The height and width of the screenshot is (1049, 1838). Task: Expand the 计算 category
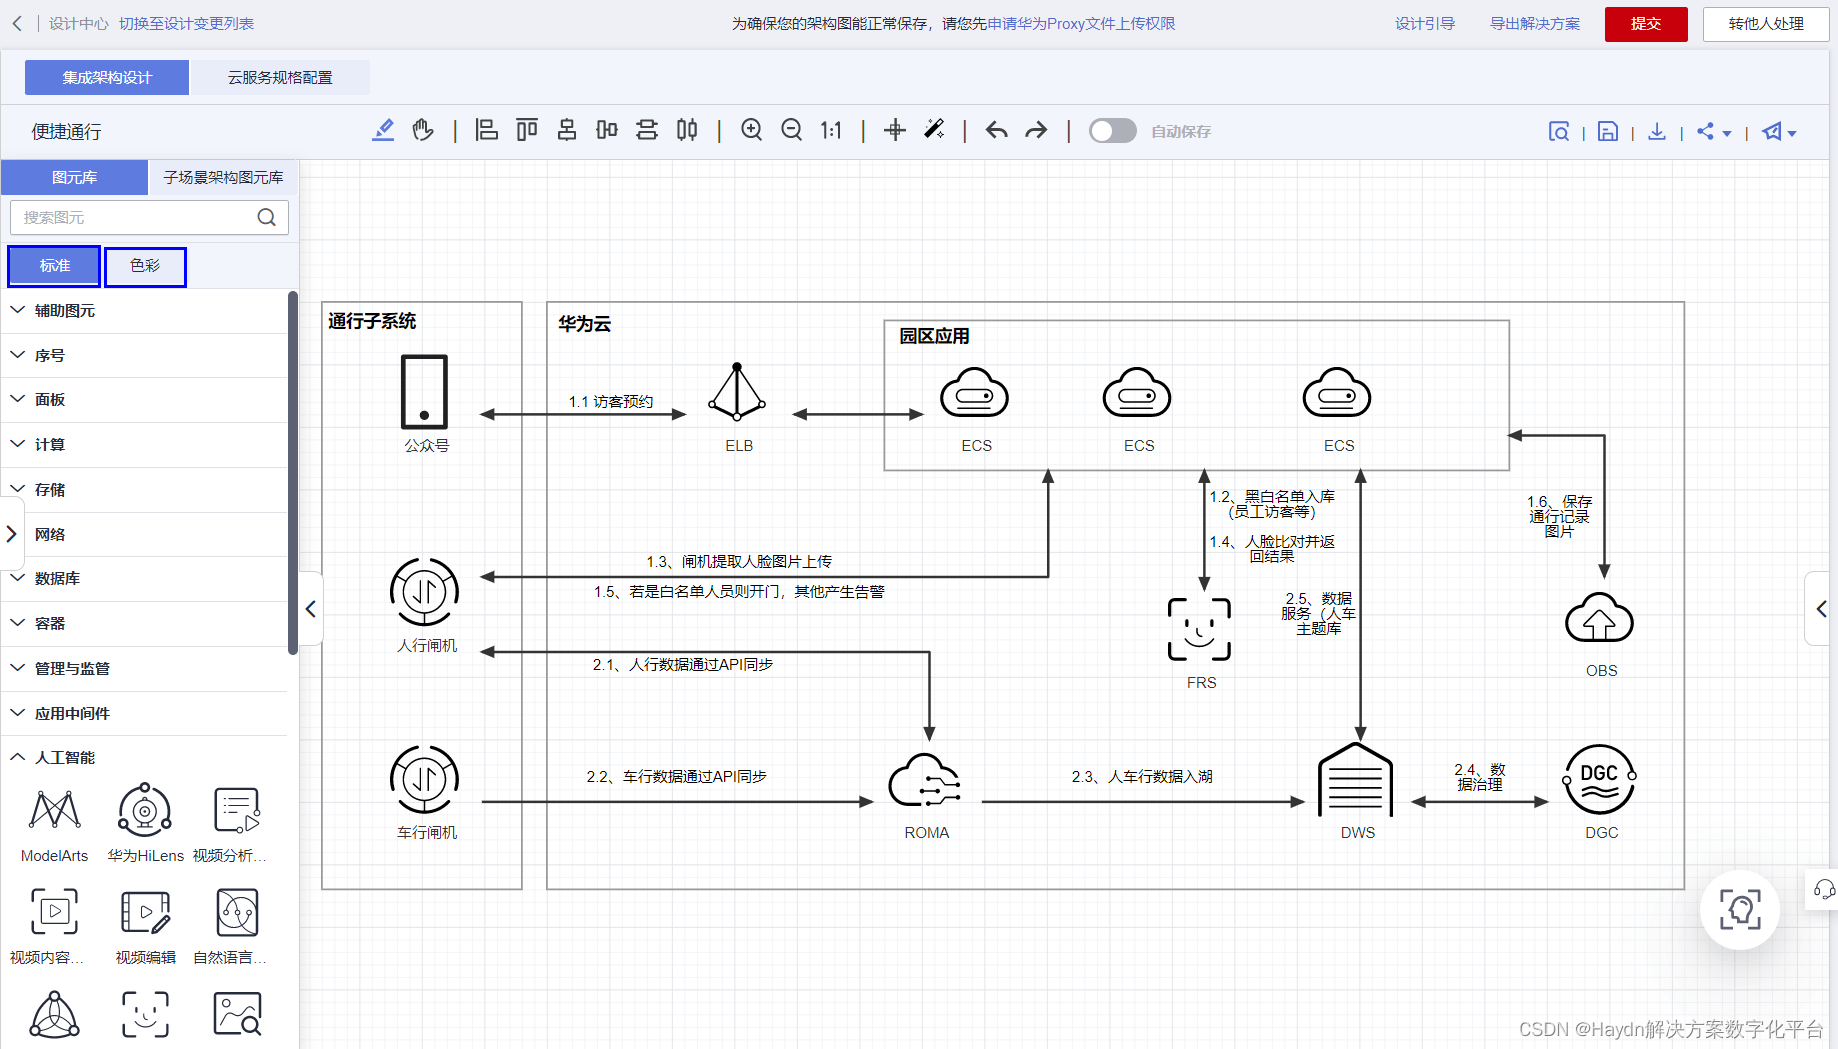pos(145,444)
